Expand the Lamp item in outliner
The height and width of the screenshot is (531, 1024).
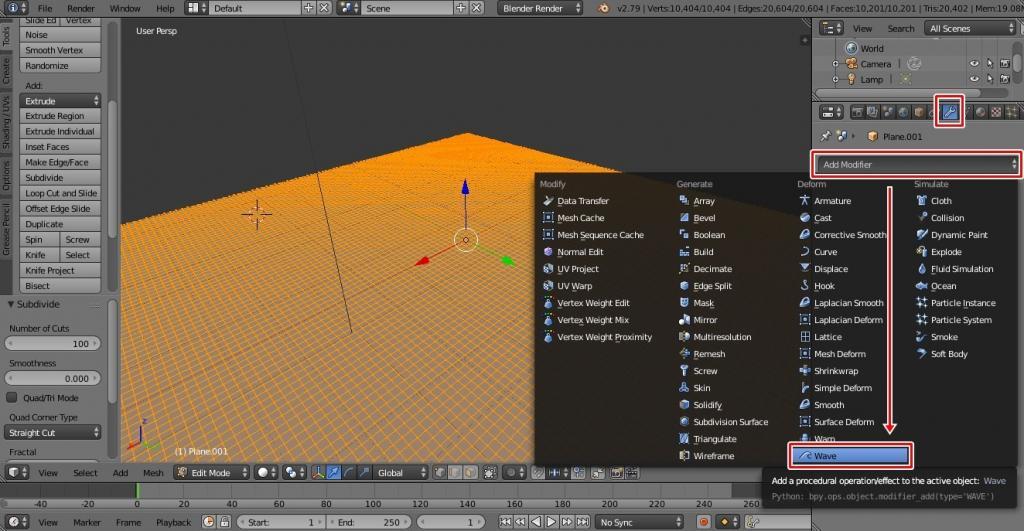pos(835,79)
